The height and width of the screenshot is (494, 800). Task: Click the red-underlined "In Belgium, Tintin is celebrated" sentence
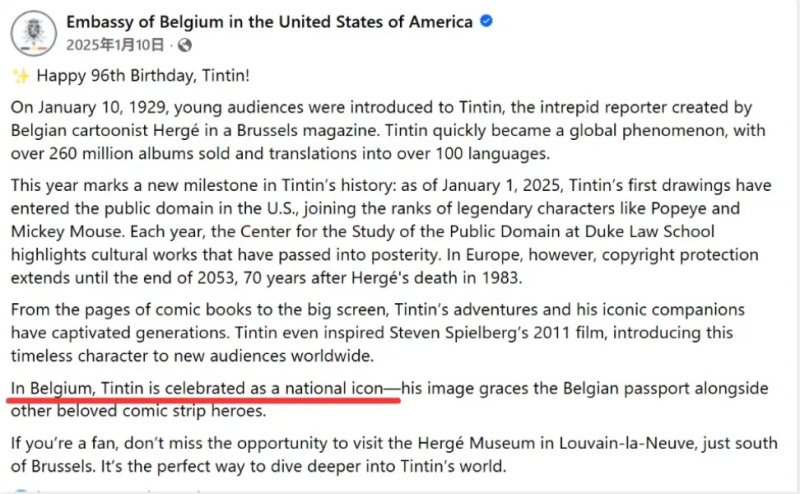pos(206,386)
